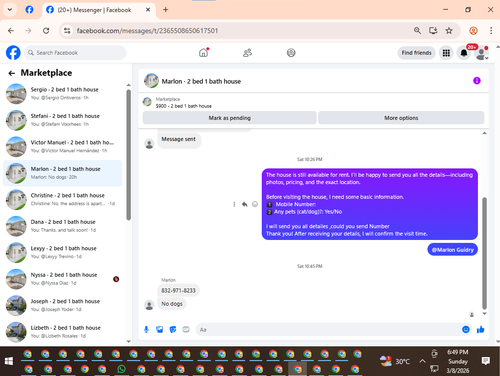Open the Chrome profile icon

click(473, 31)
